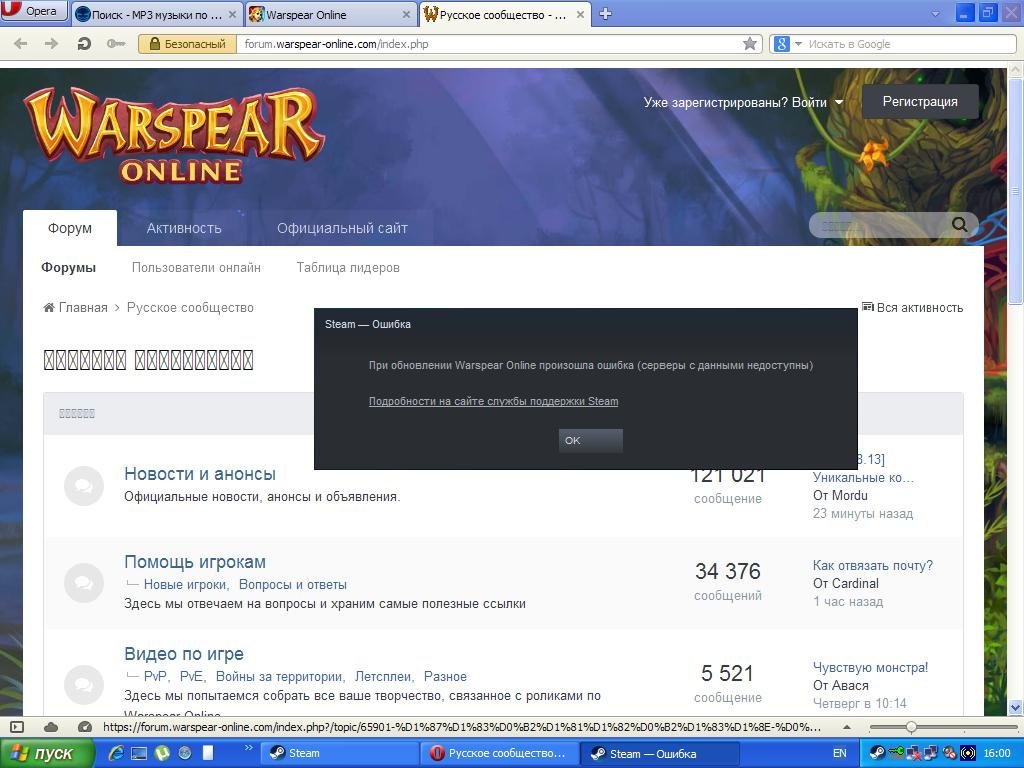The width and height of the screenshot is (1024, 768).
Task: Click OK in the Steam error dialog
Action: point(590,440)
